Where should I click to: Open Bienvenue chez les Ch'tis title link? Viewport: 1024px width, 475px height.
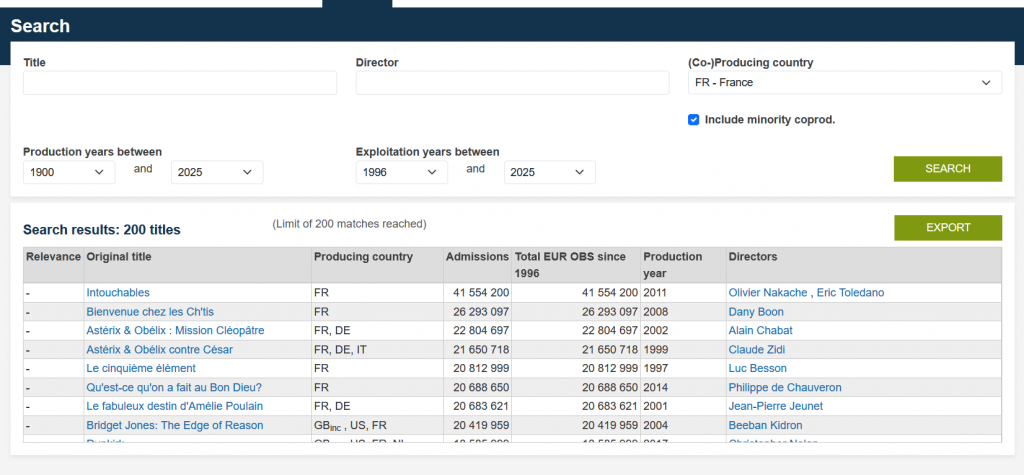[x=150, y=312]
